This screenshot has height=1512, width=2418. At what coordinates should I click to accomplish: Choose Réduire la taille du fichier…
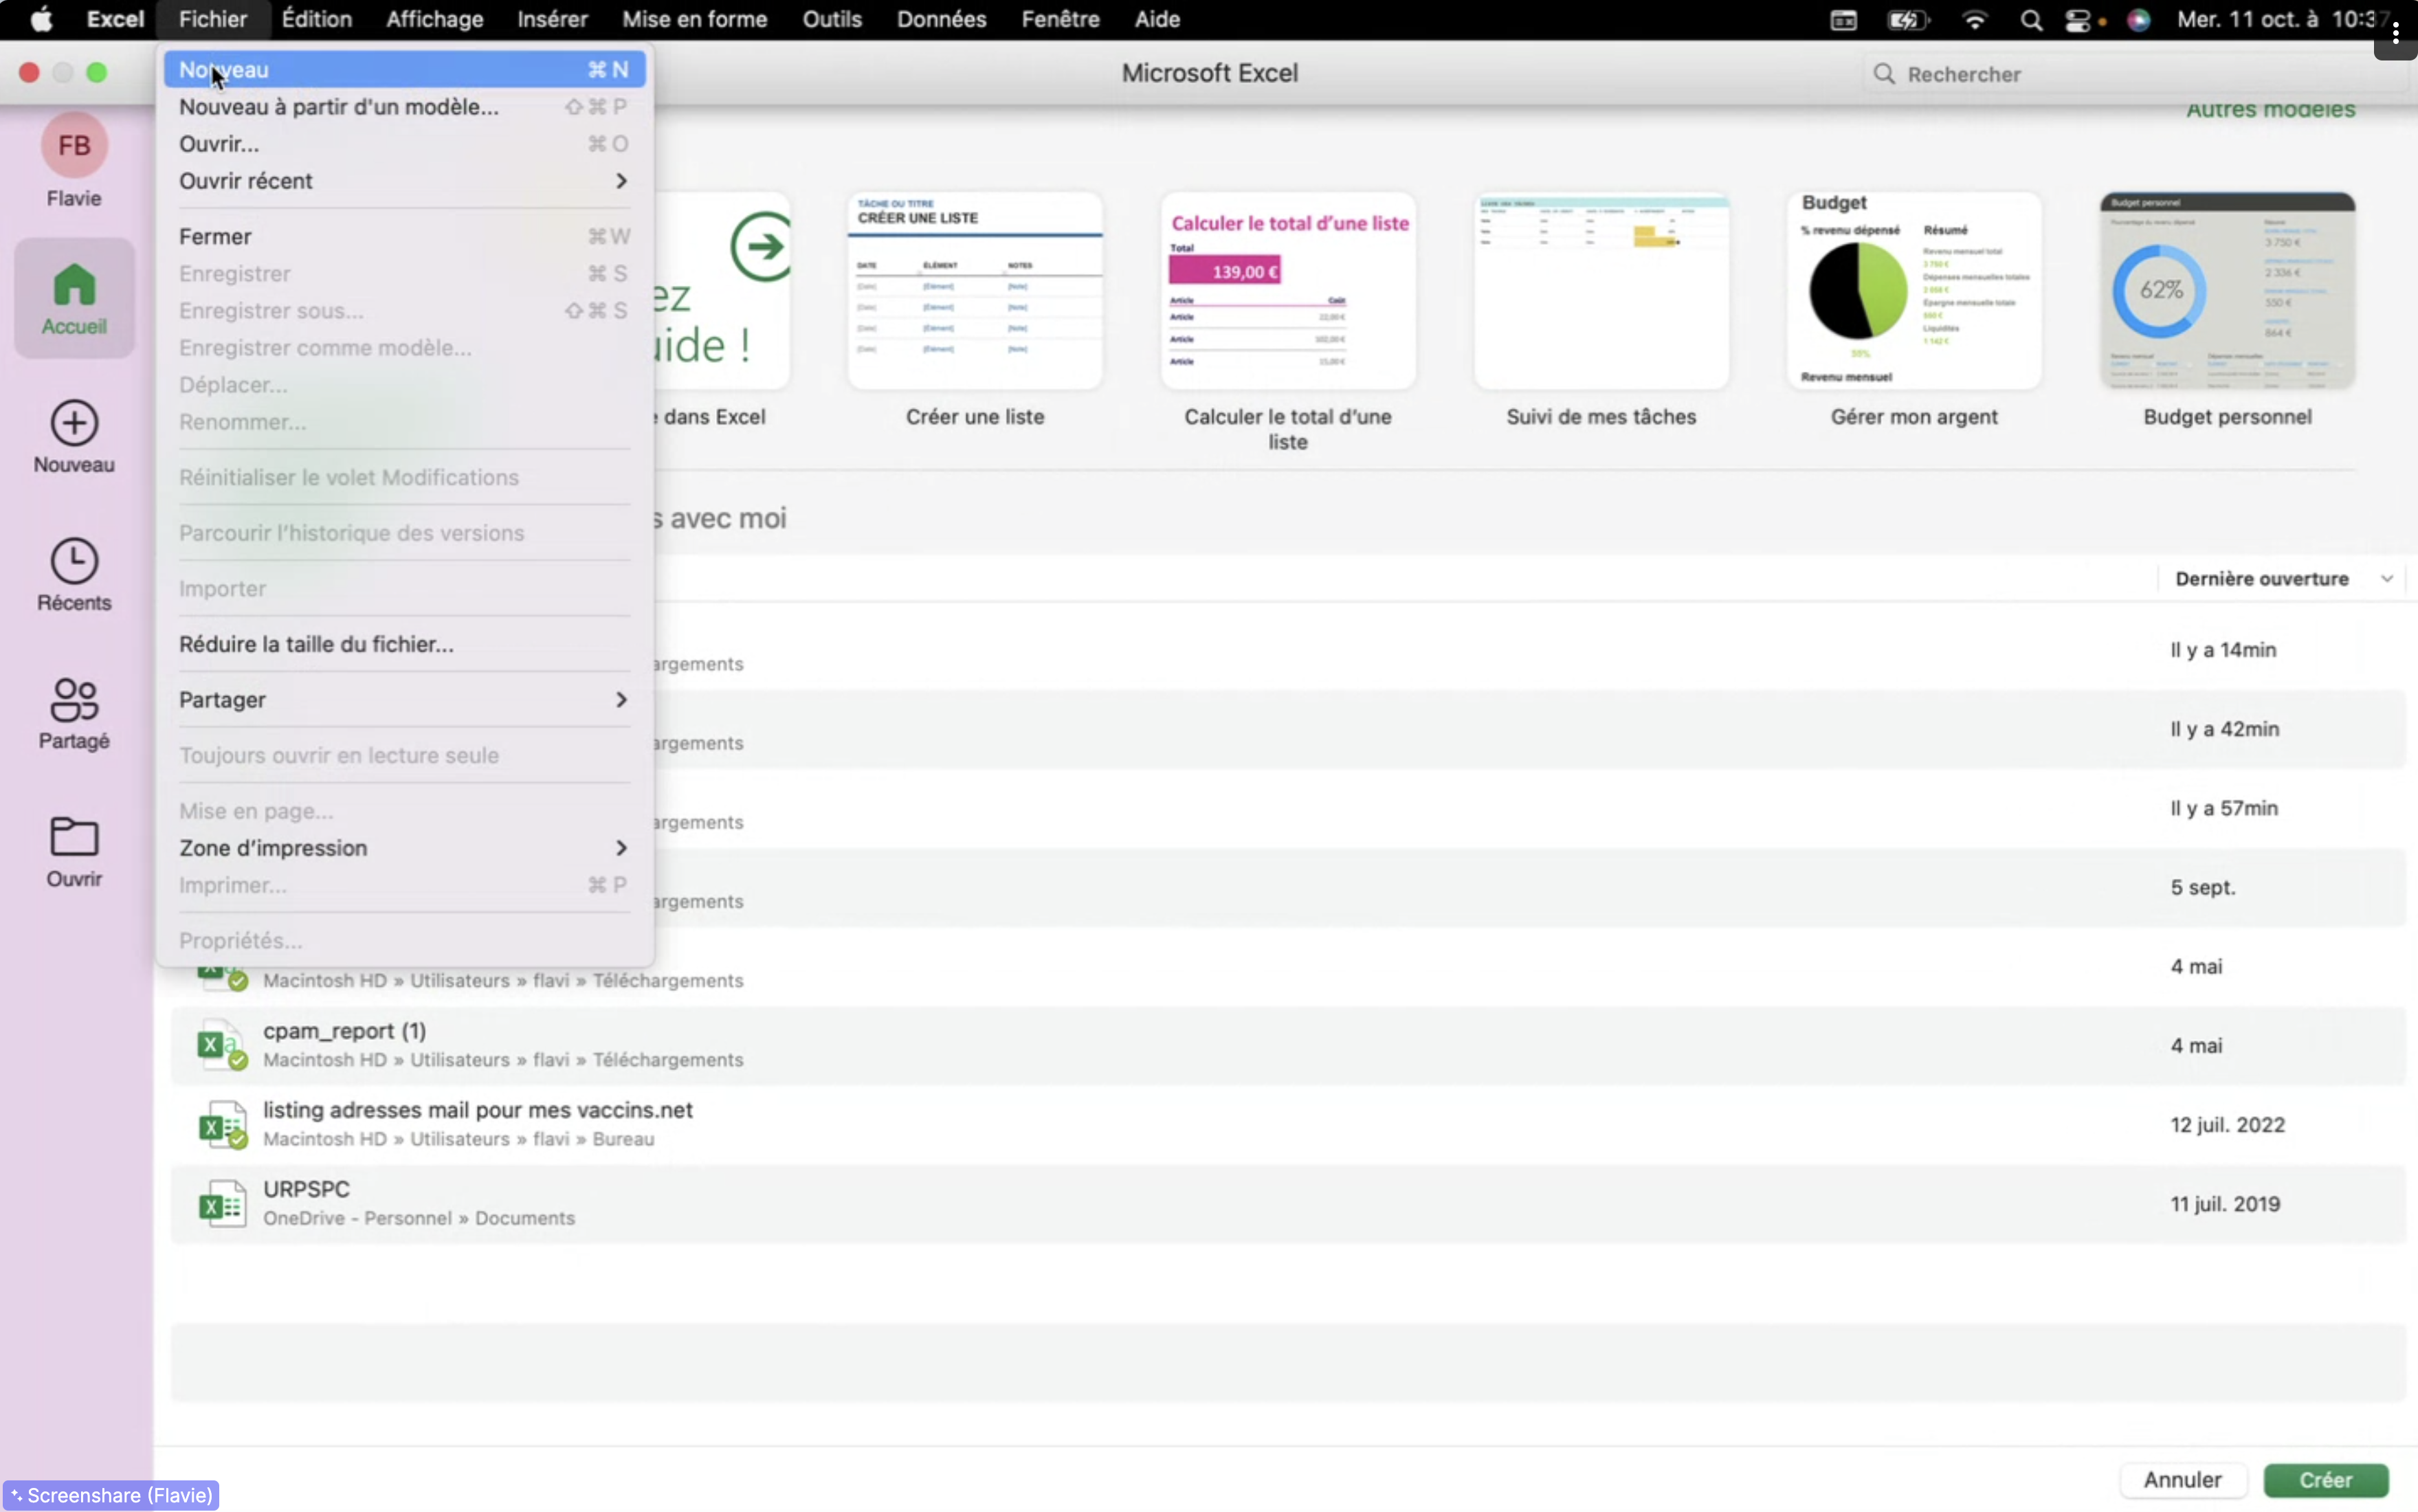(403, 644)
